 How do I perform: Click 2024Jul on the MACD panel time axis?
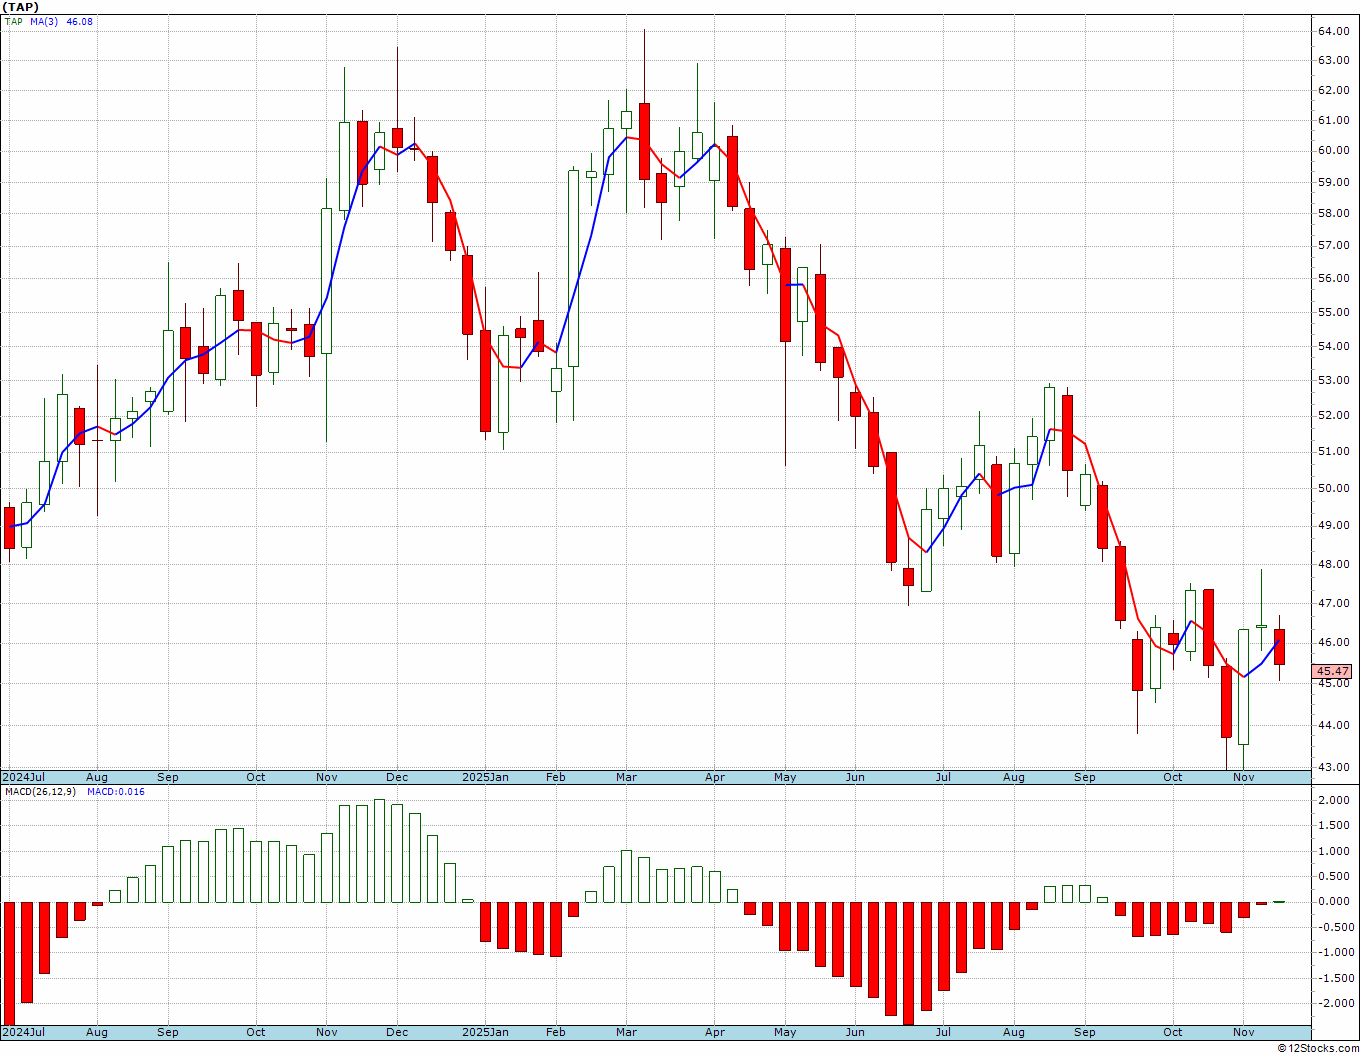(x=24, y=1032)
